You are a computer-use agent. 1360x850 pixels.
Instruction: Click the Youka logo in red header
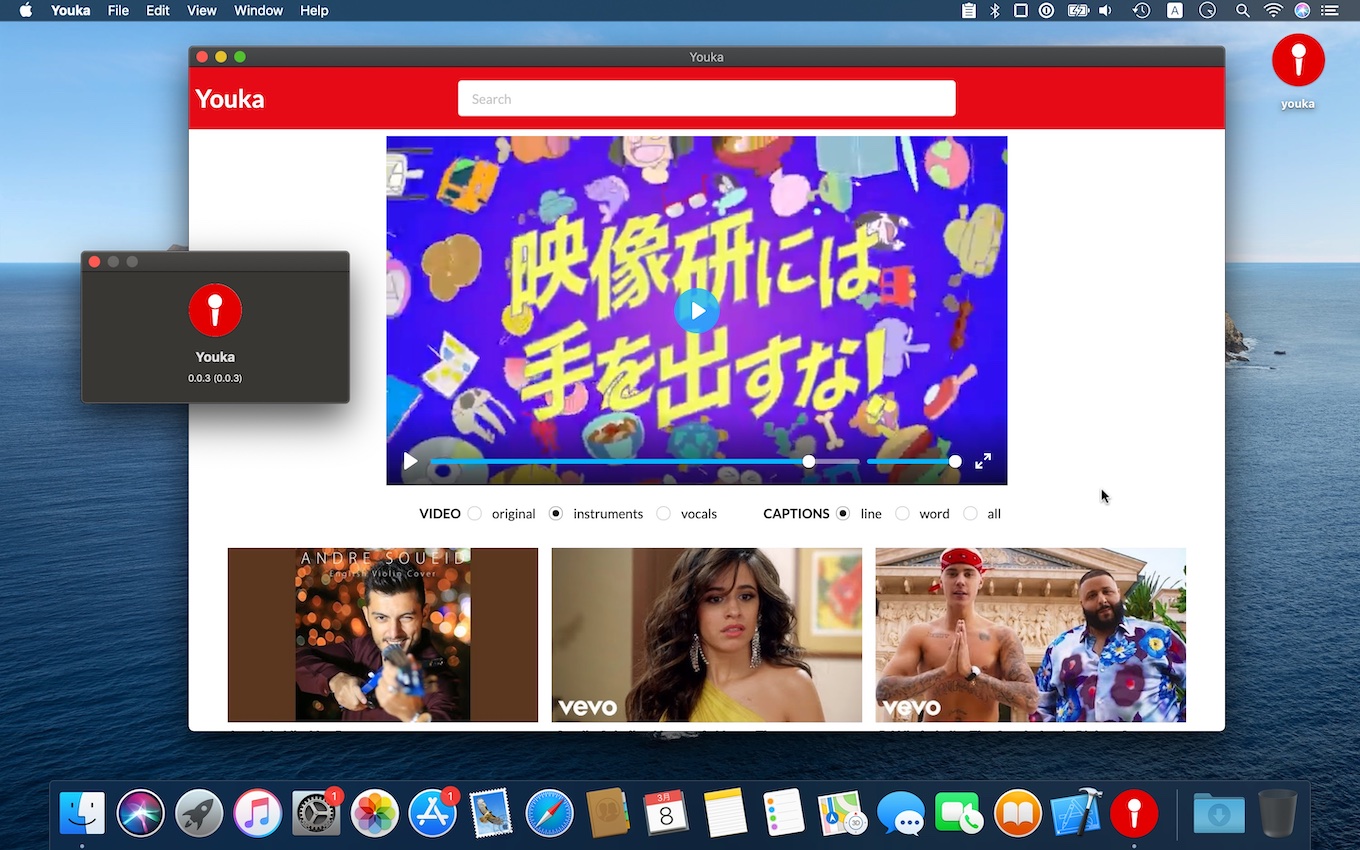coord(230,99)
